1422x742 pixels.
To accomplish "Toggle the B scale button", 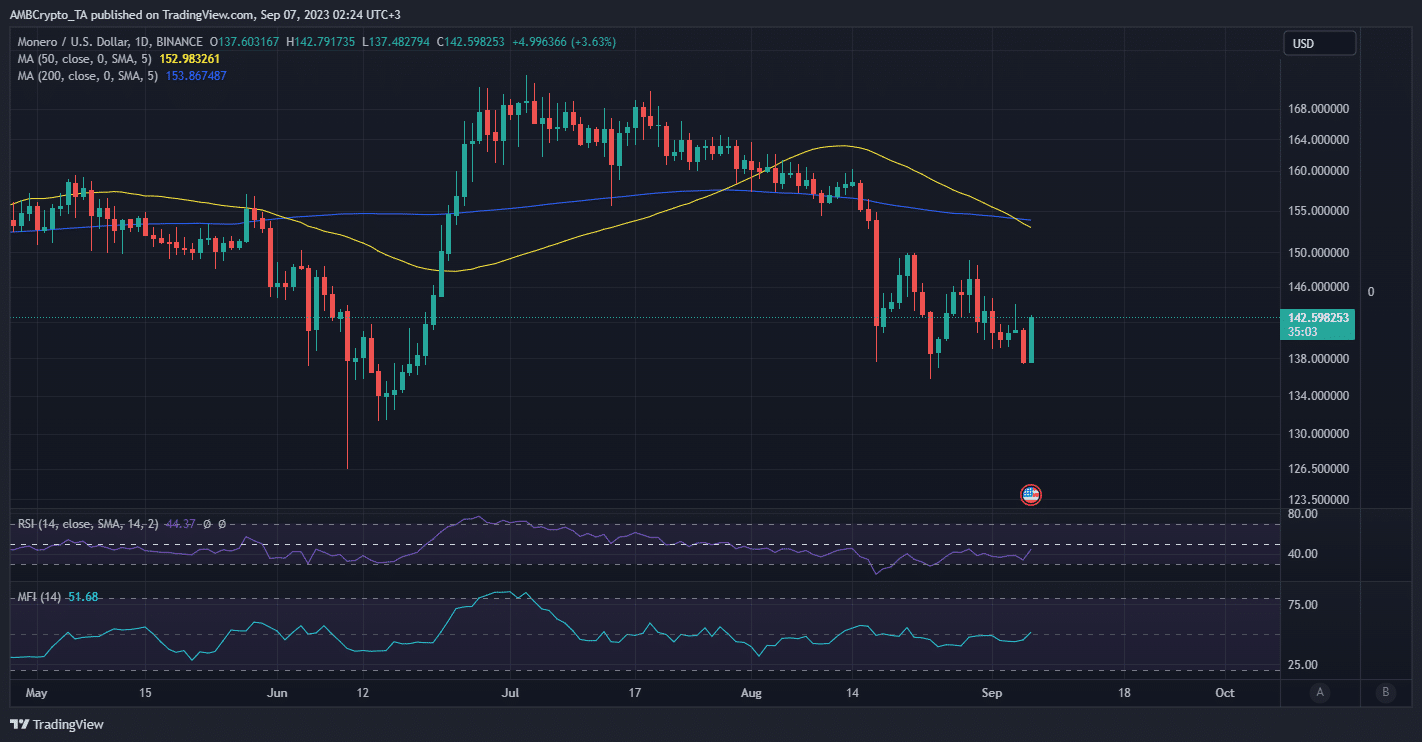I will click(x=1385, y=692).
